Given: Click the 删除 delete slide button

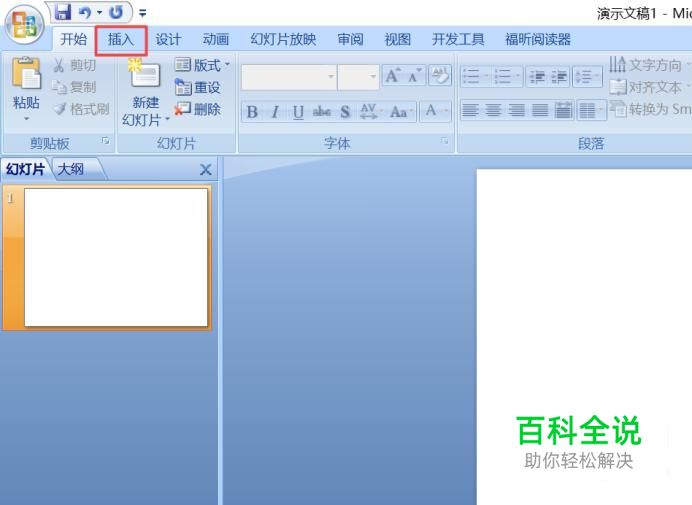Looking at the screenshot, I should pyautogui.click(x=198, y=109).
